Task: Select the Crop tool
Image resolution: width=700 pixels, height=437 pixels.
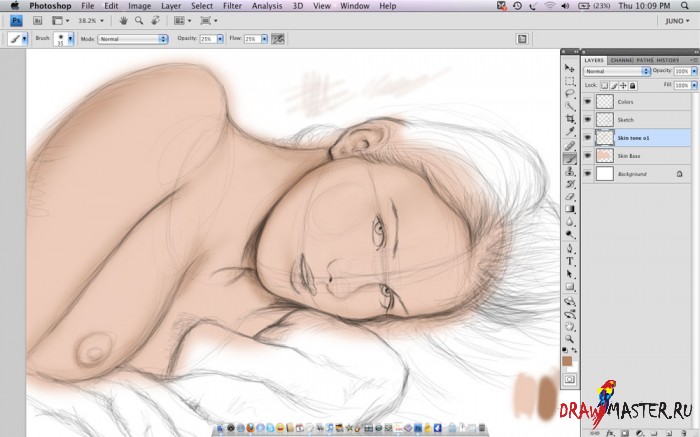Action: click(570, 119)
